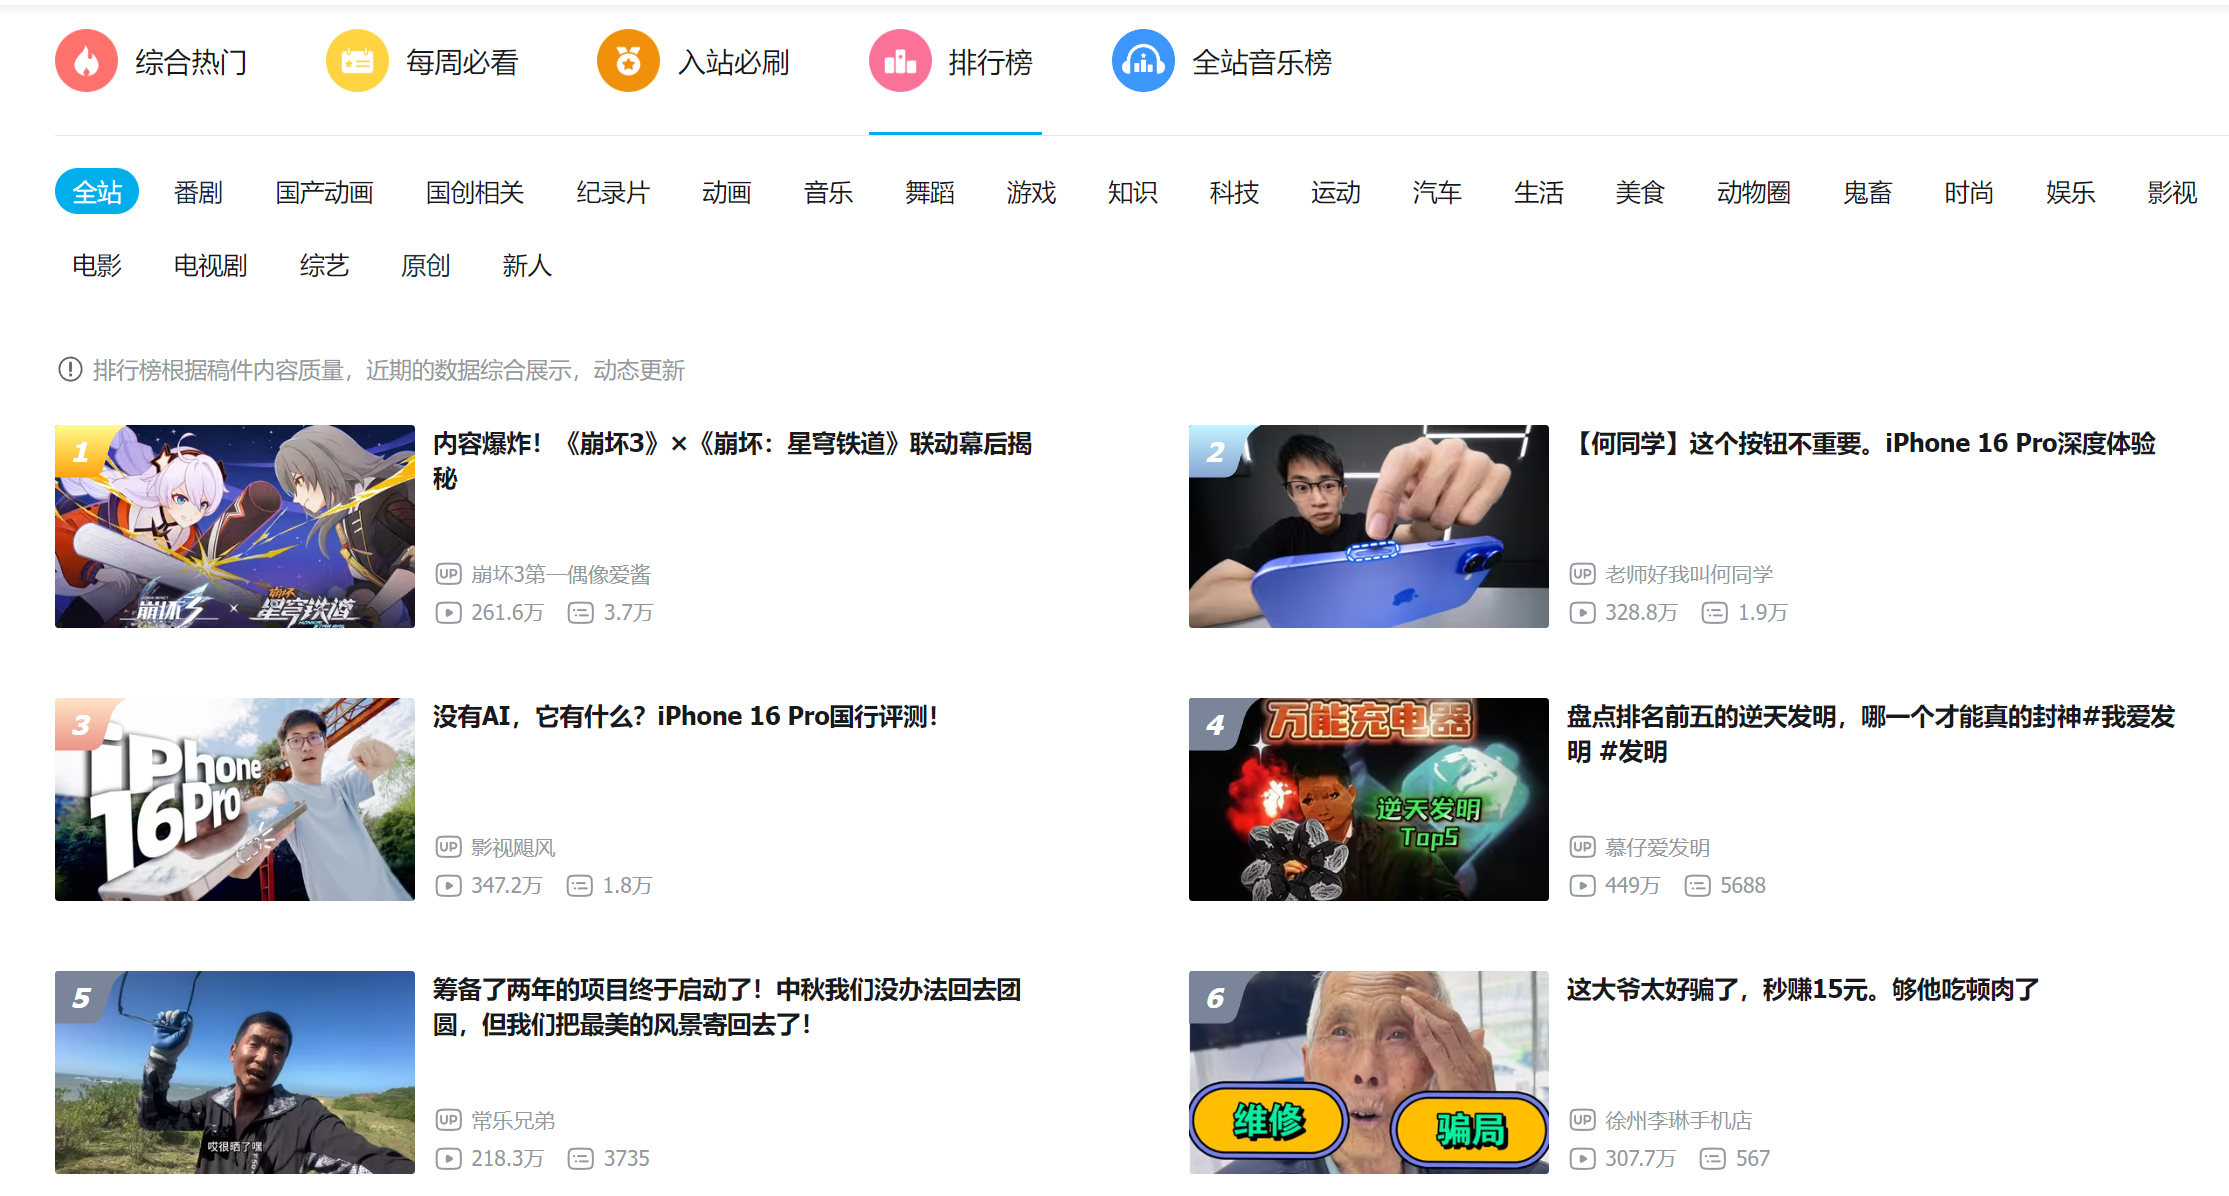Choose the 国产动画 category
This screenshot has width=2229, height=1196.
pos(324,192)
